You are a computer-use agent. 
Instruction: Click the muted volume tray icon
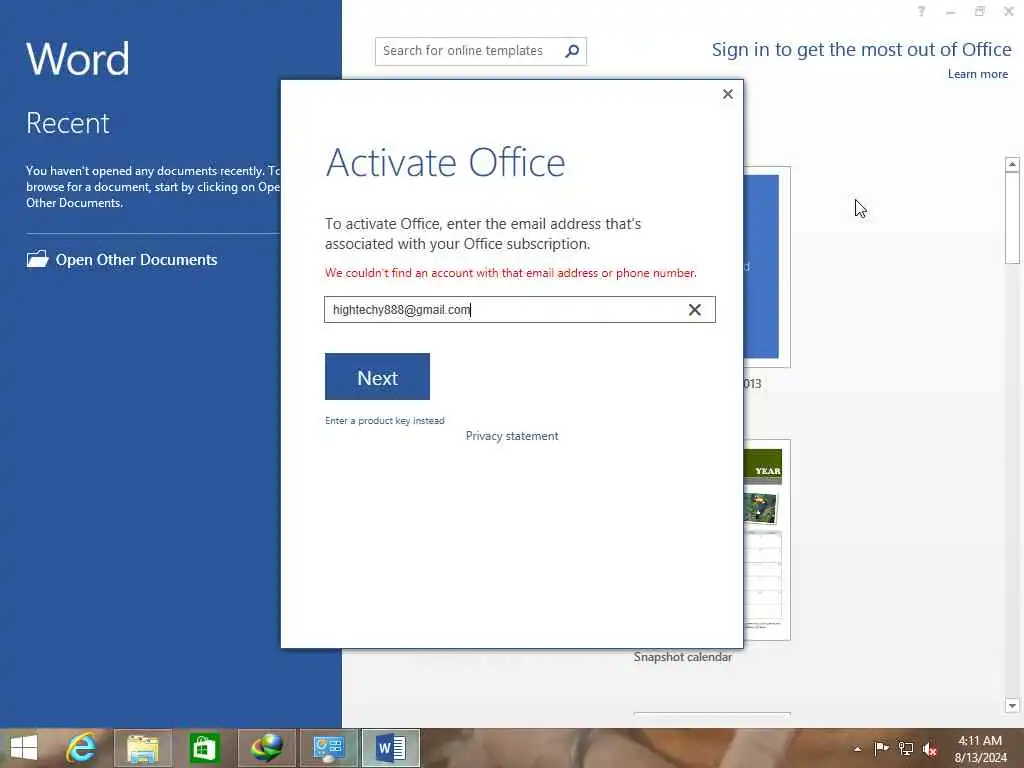click(930, 749)
